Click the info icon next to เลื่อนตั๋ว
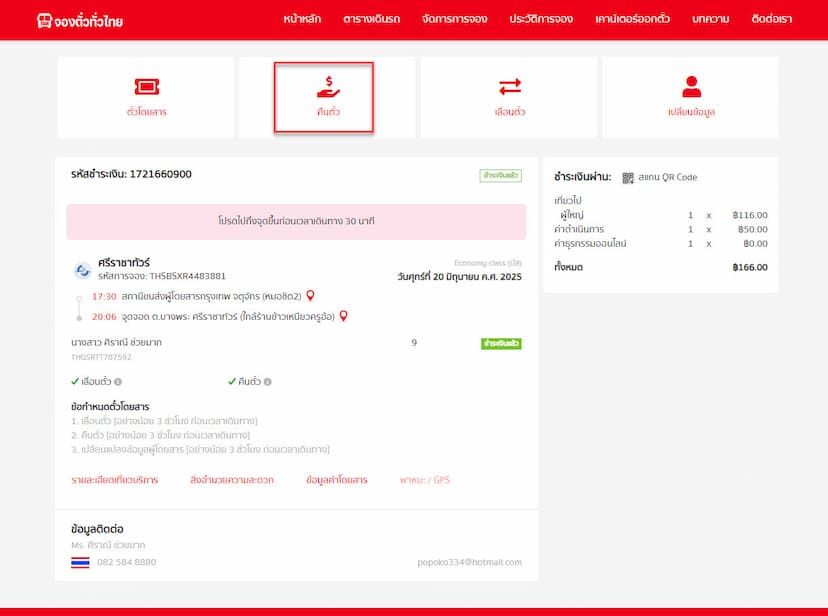The width and height of the screenshot is (828, 616). pos(118,382)
